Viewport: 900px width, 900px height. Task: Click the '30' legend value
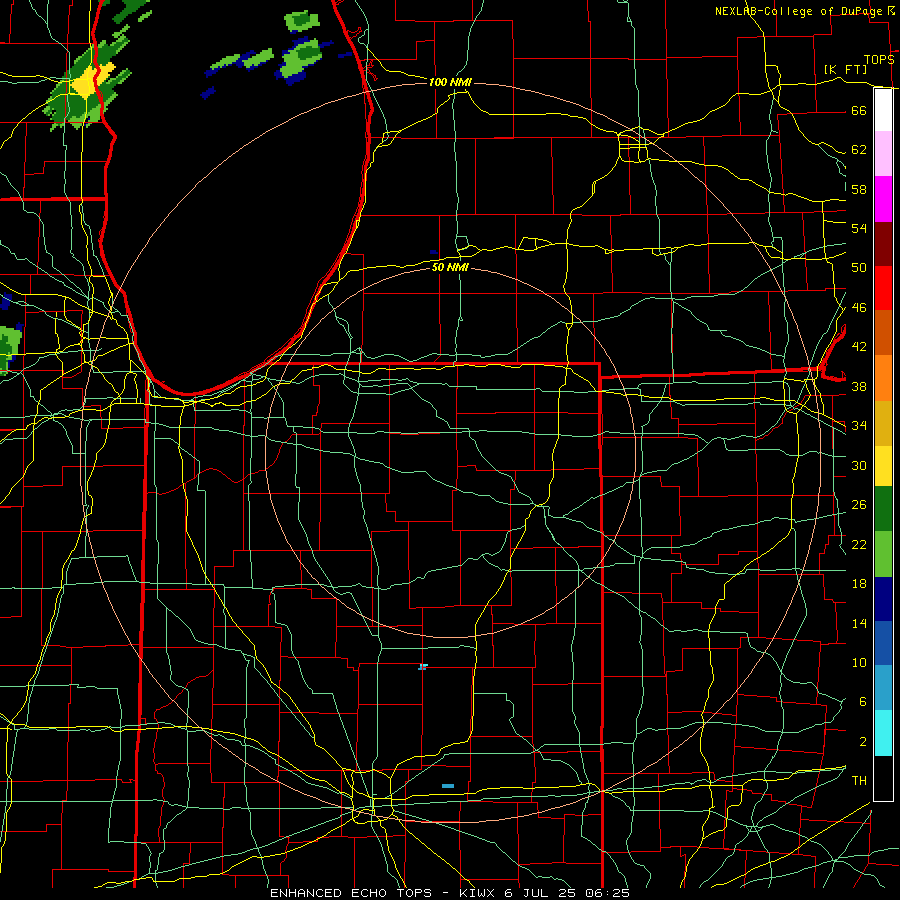(859, 465)
